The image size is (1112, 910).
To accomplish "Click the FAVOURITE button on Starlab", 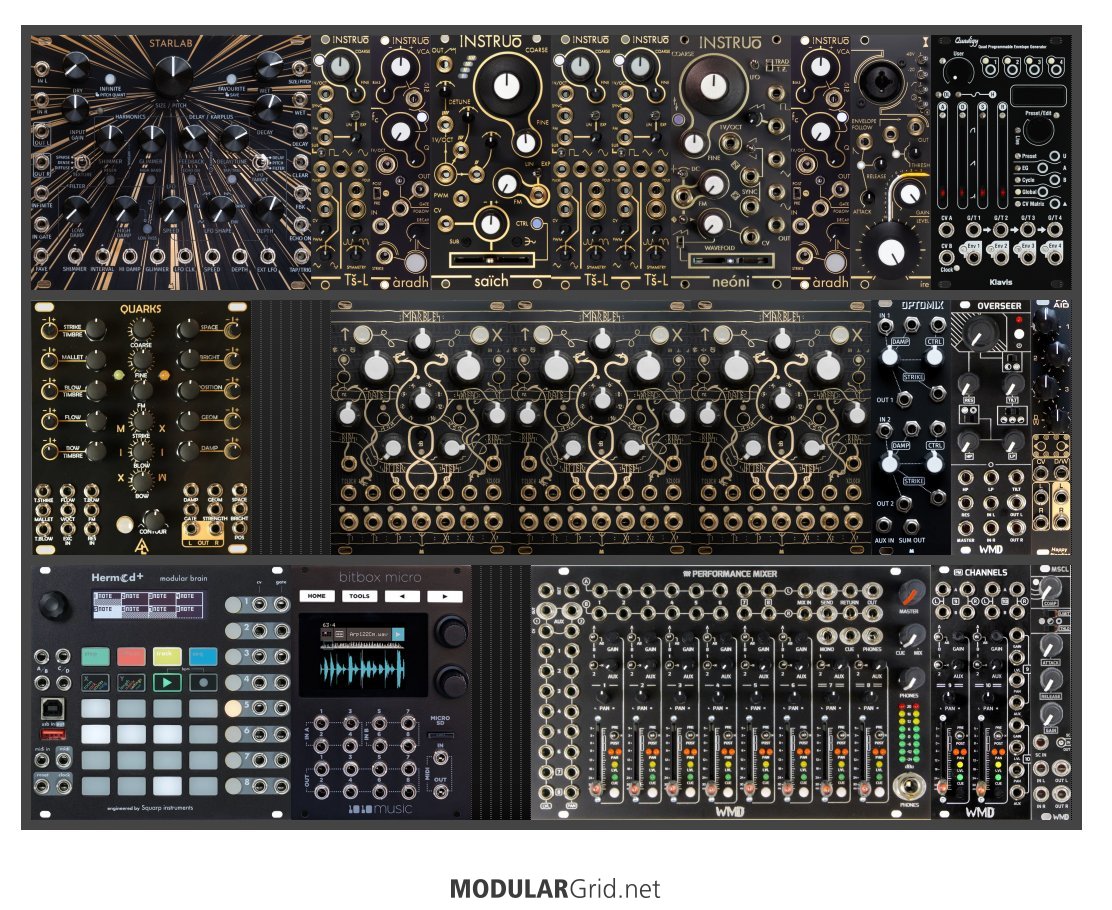I will tap(231, 79).
